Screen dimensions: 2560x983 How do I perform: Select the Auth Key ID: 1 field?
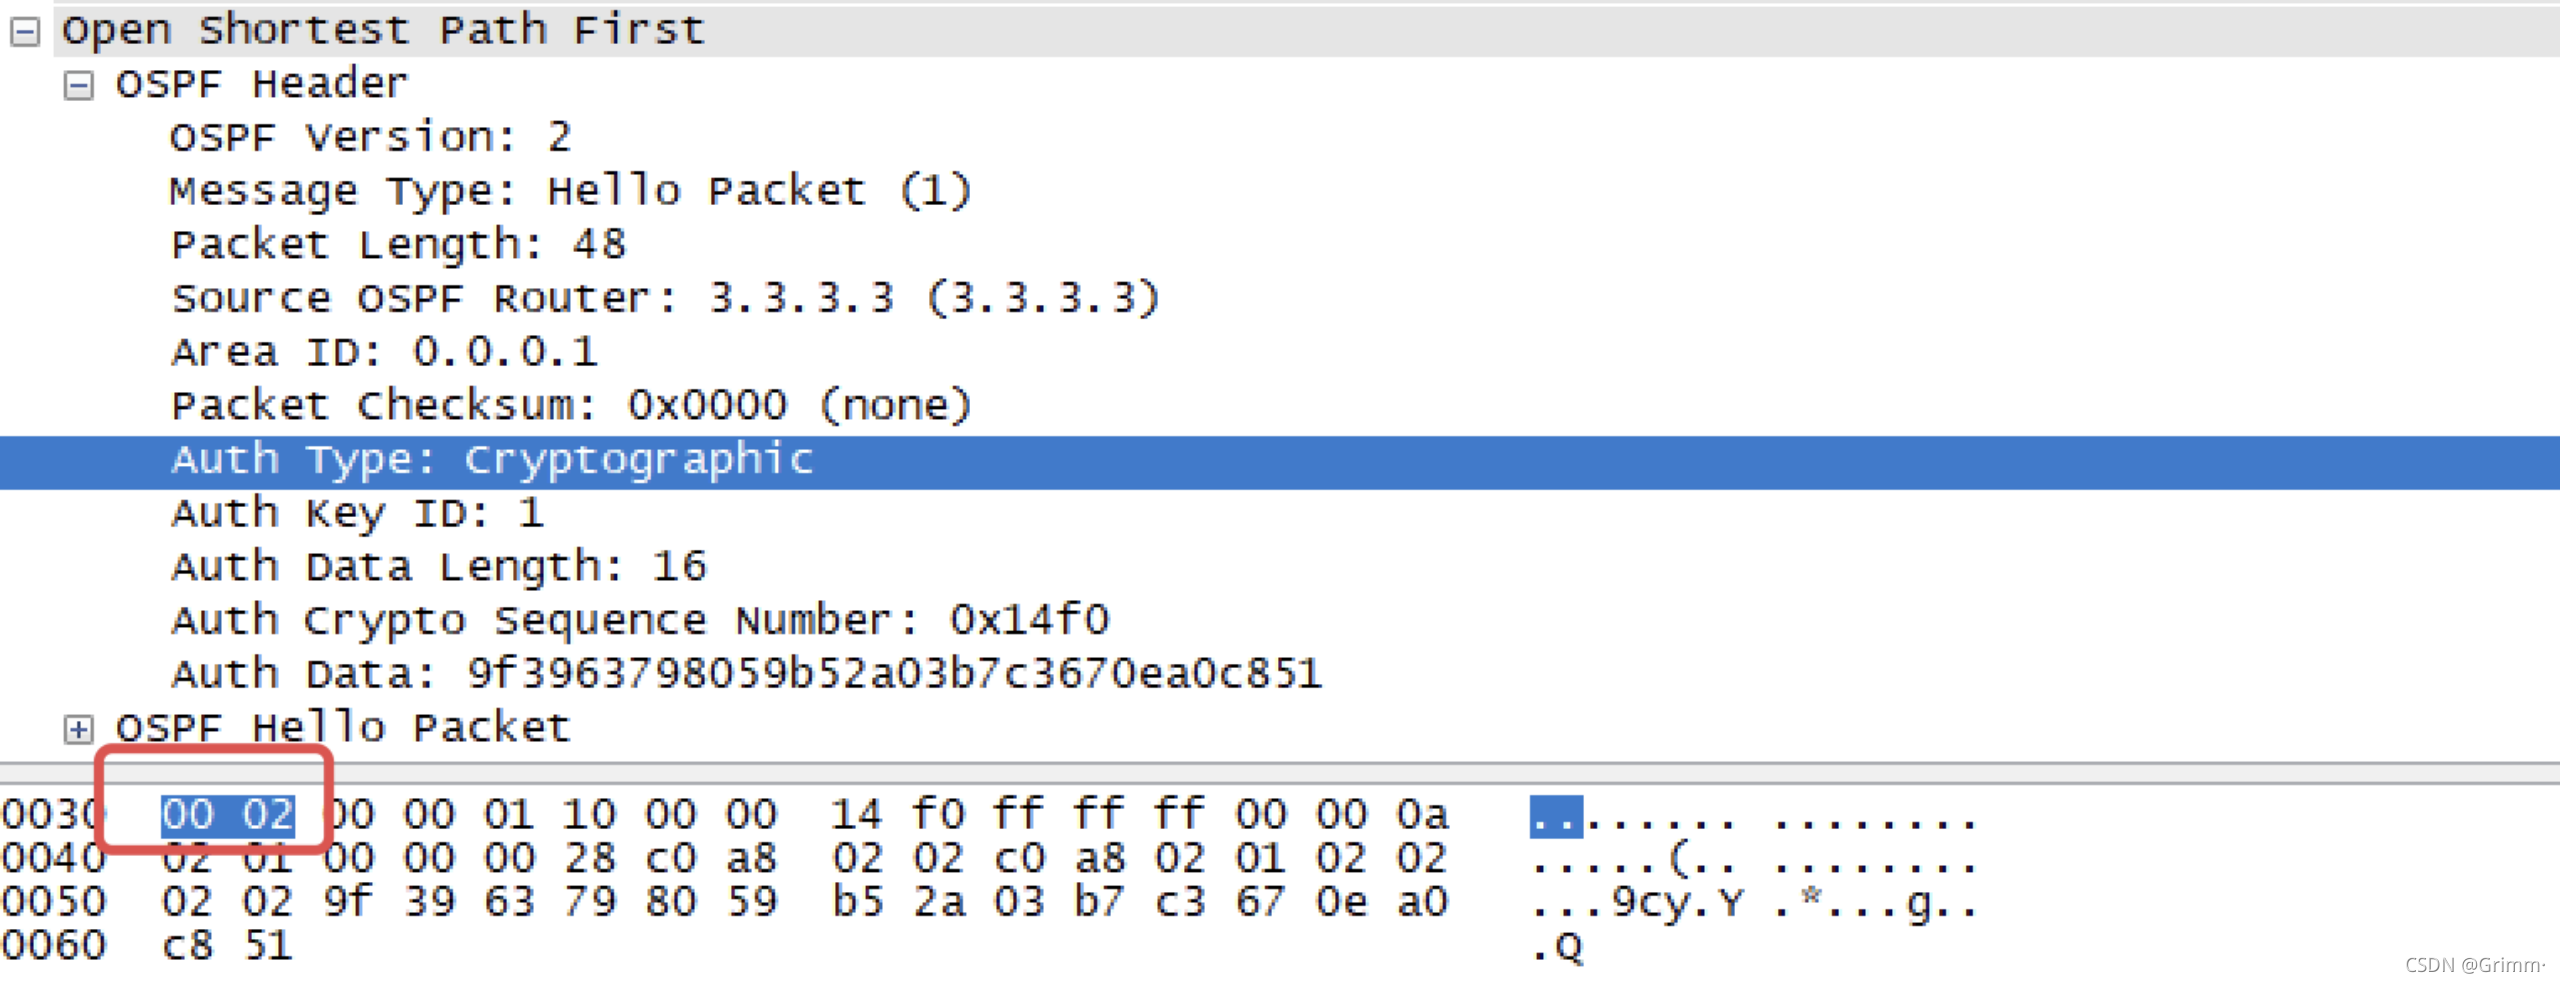[x=357, y=514]
